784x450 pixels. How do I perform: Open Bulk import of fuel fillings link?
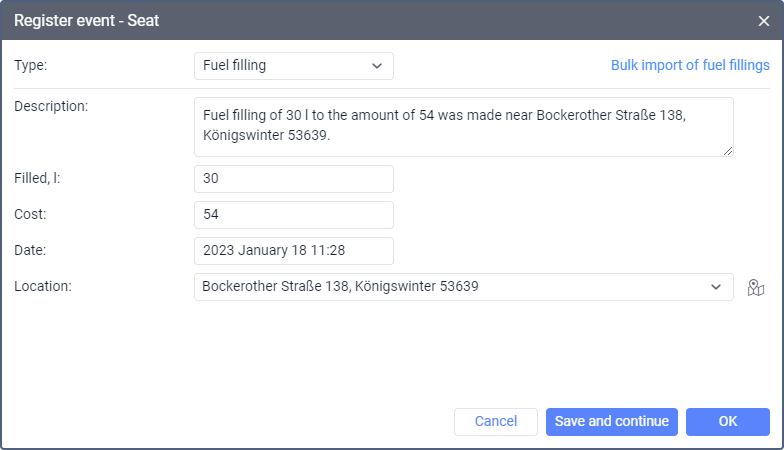click(x=690, y=65)
